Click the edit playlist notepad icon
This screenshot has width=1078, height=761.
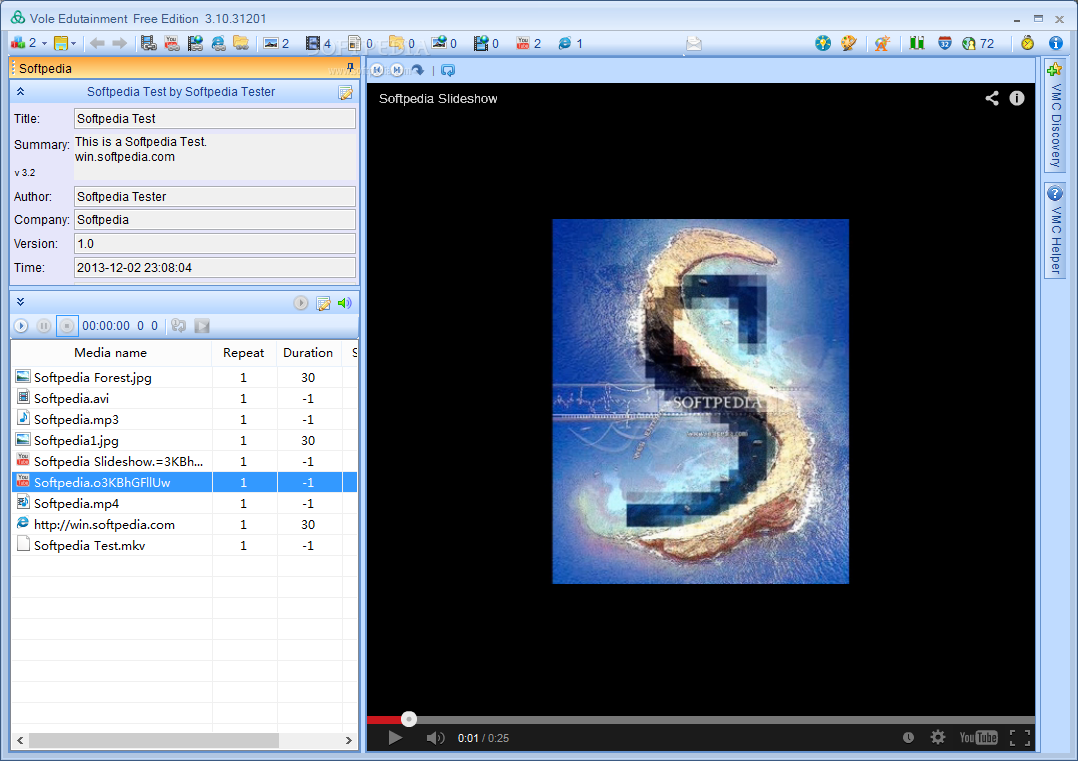point(323,303)
